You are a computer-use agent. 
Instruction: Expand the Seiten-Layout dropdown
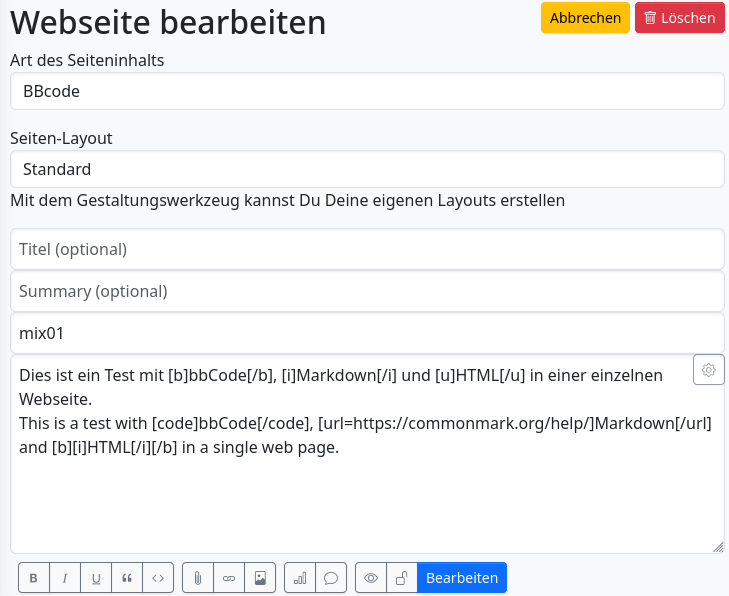367,169
